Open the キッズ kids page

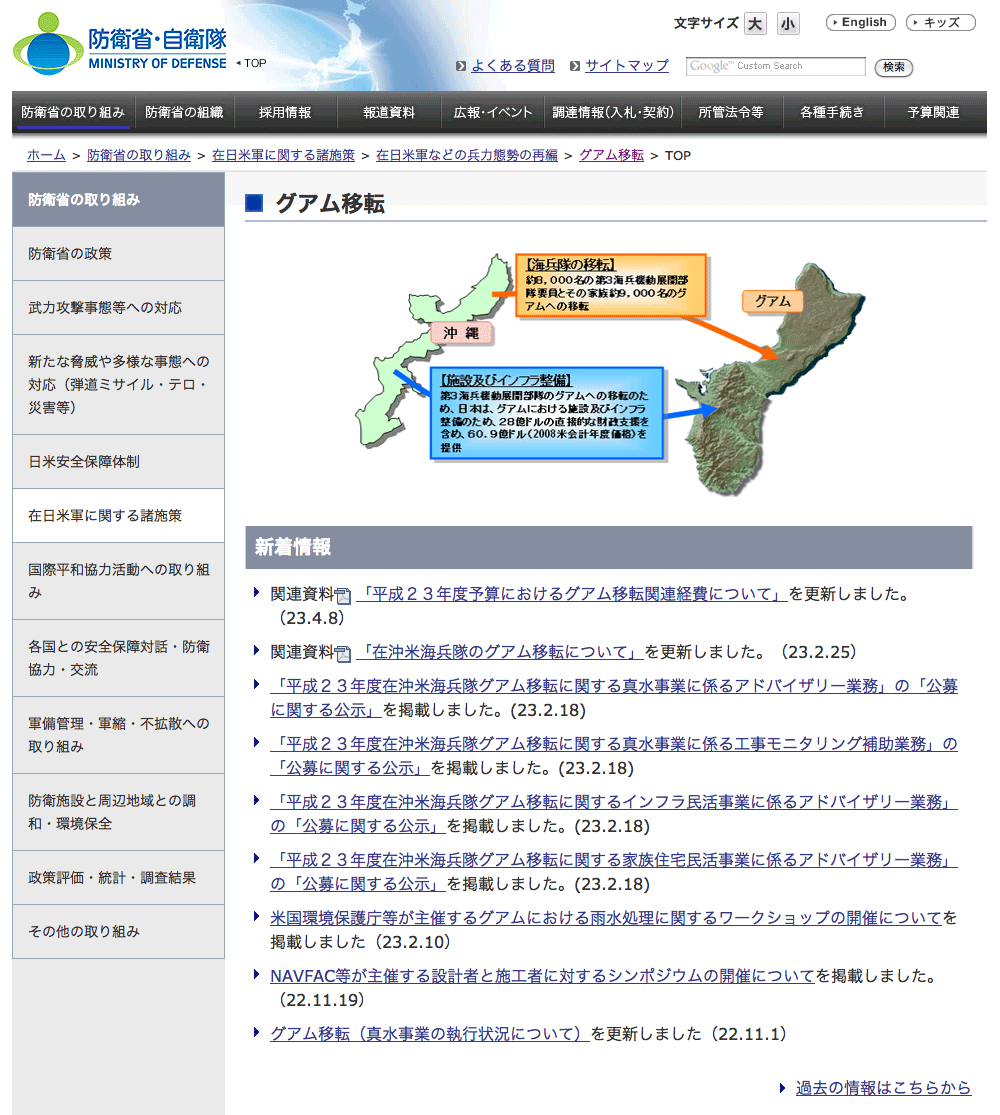pyautogui.click(x=940, y=22)
